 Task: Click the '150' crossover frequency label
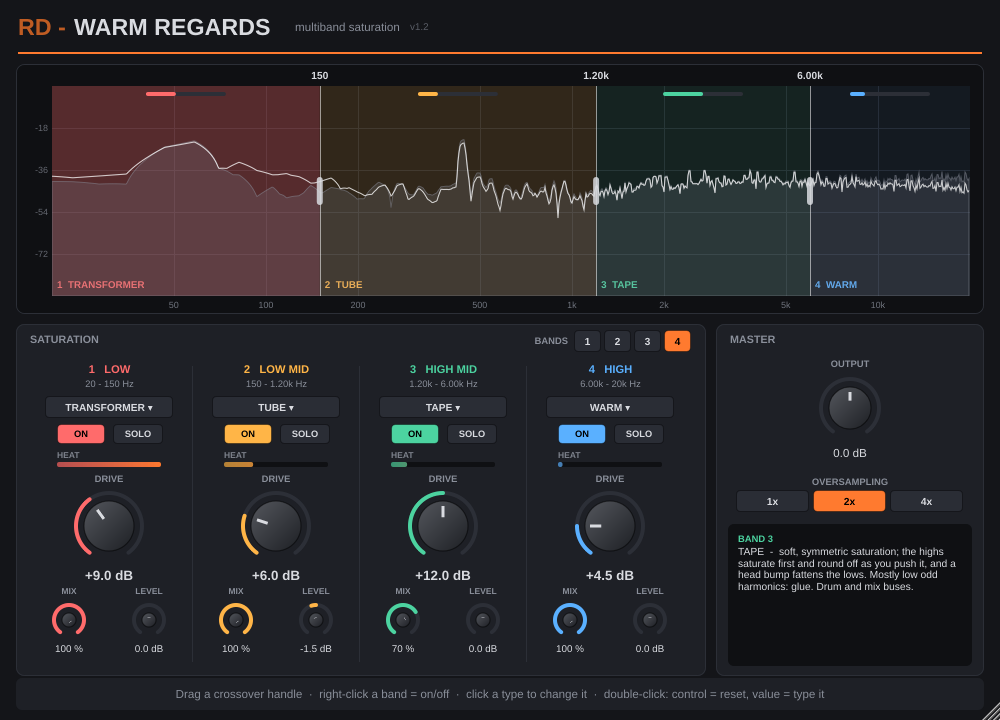click(x=320, y=75)
